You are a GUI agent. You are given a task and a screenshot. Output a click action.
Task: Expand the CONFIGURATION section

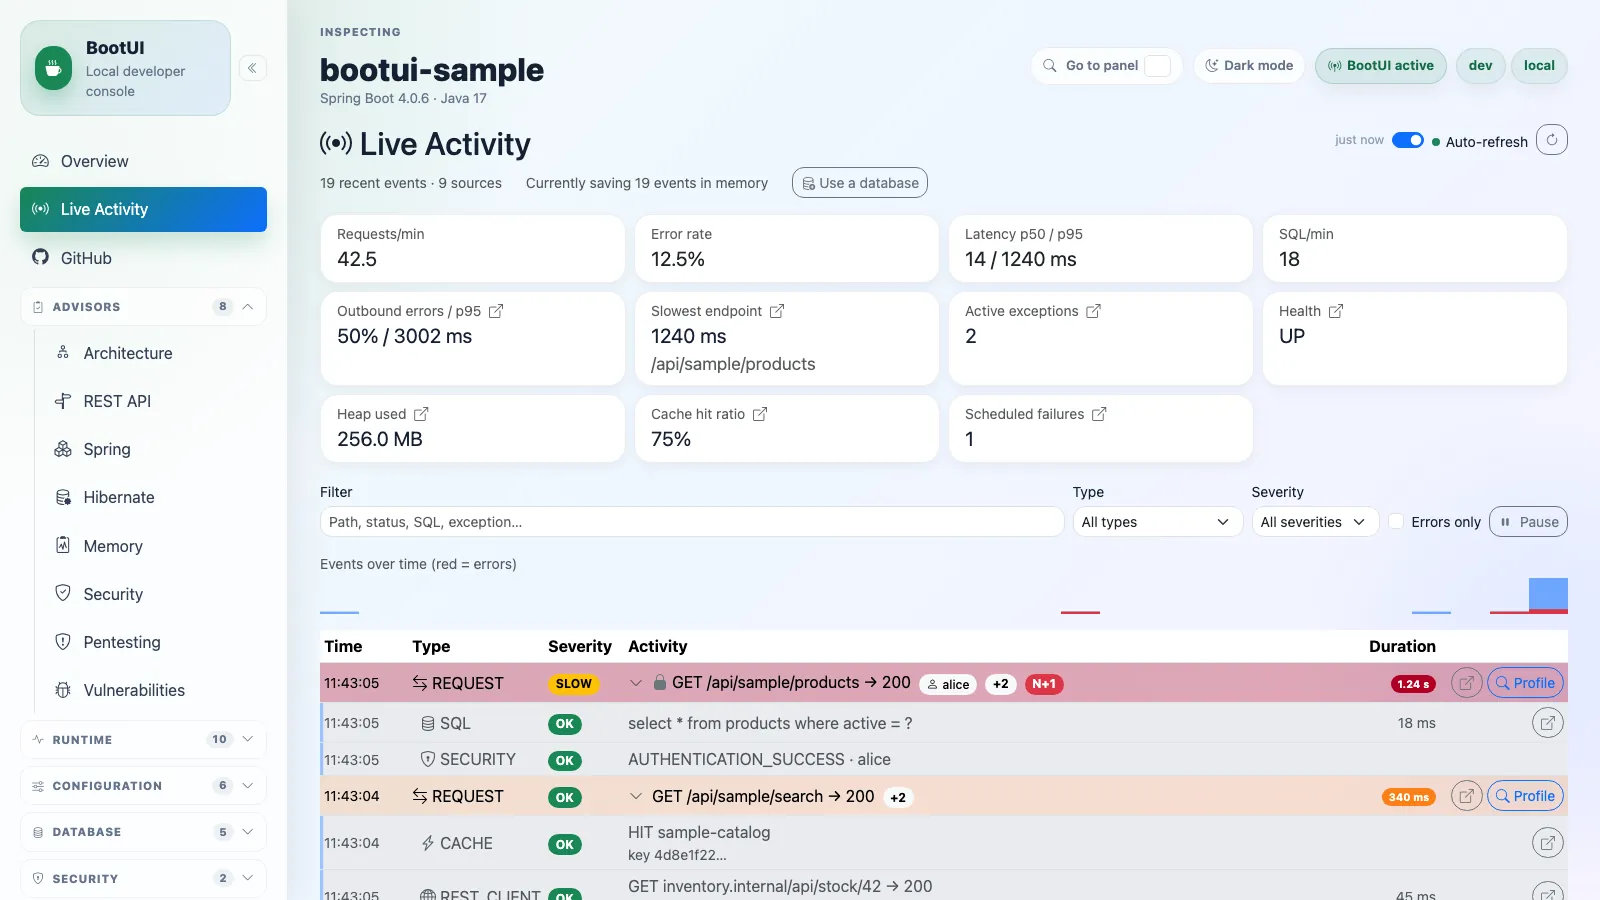pos(143,786)
